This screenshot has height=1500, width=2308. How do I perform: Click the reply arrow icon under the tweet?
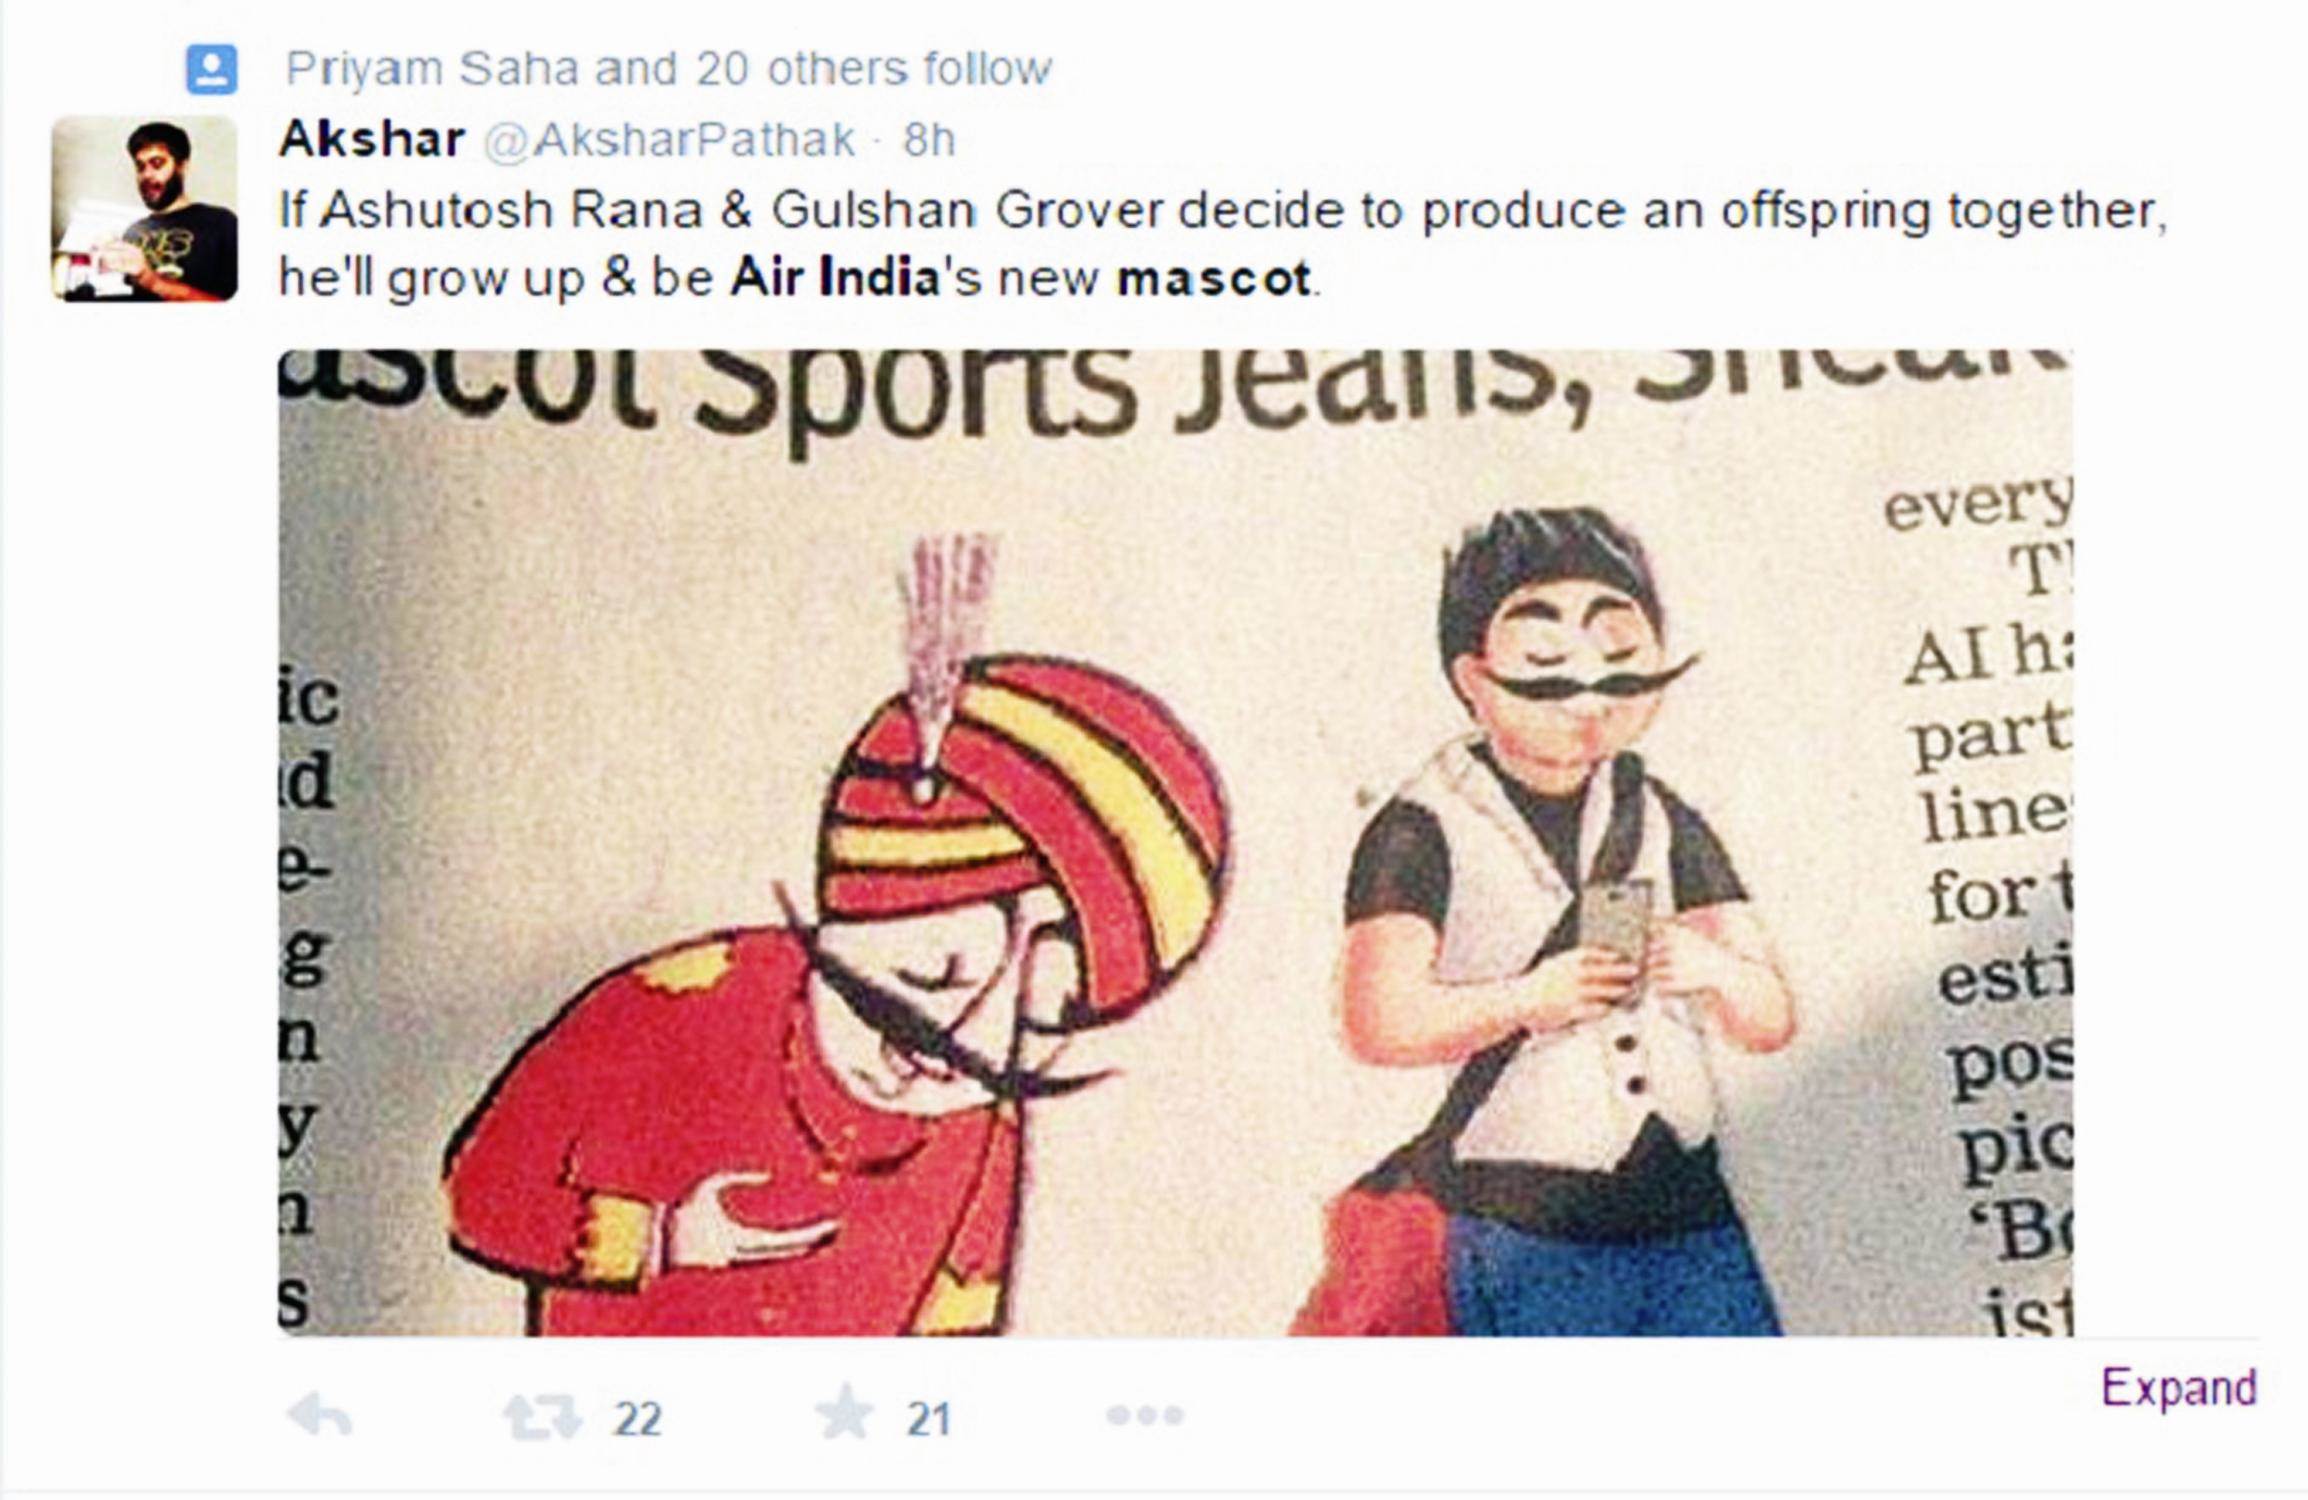point(319,1416)
